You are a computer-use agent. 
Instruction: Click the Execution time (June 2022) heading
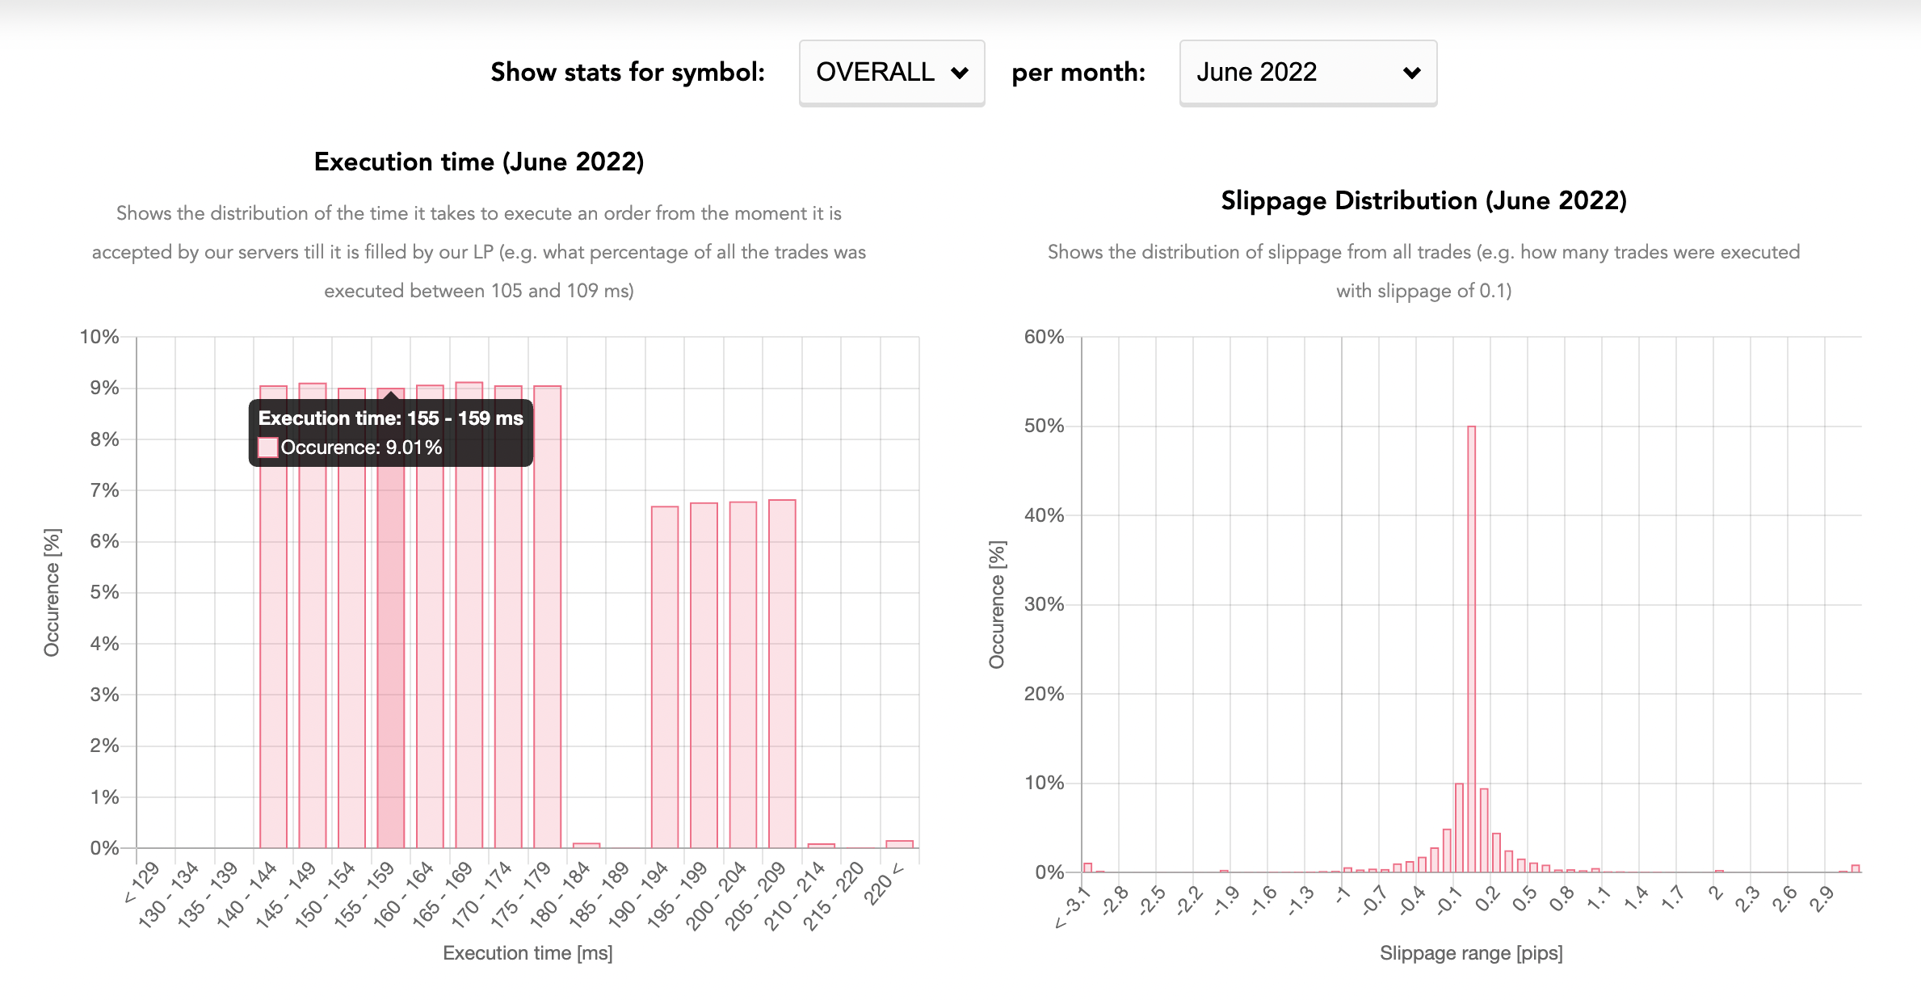479,162
